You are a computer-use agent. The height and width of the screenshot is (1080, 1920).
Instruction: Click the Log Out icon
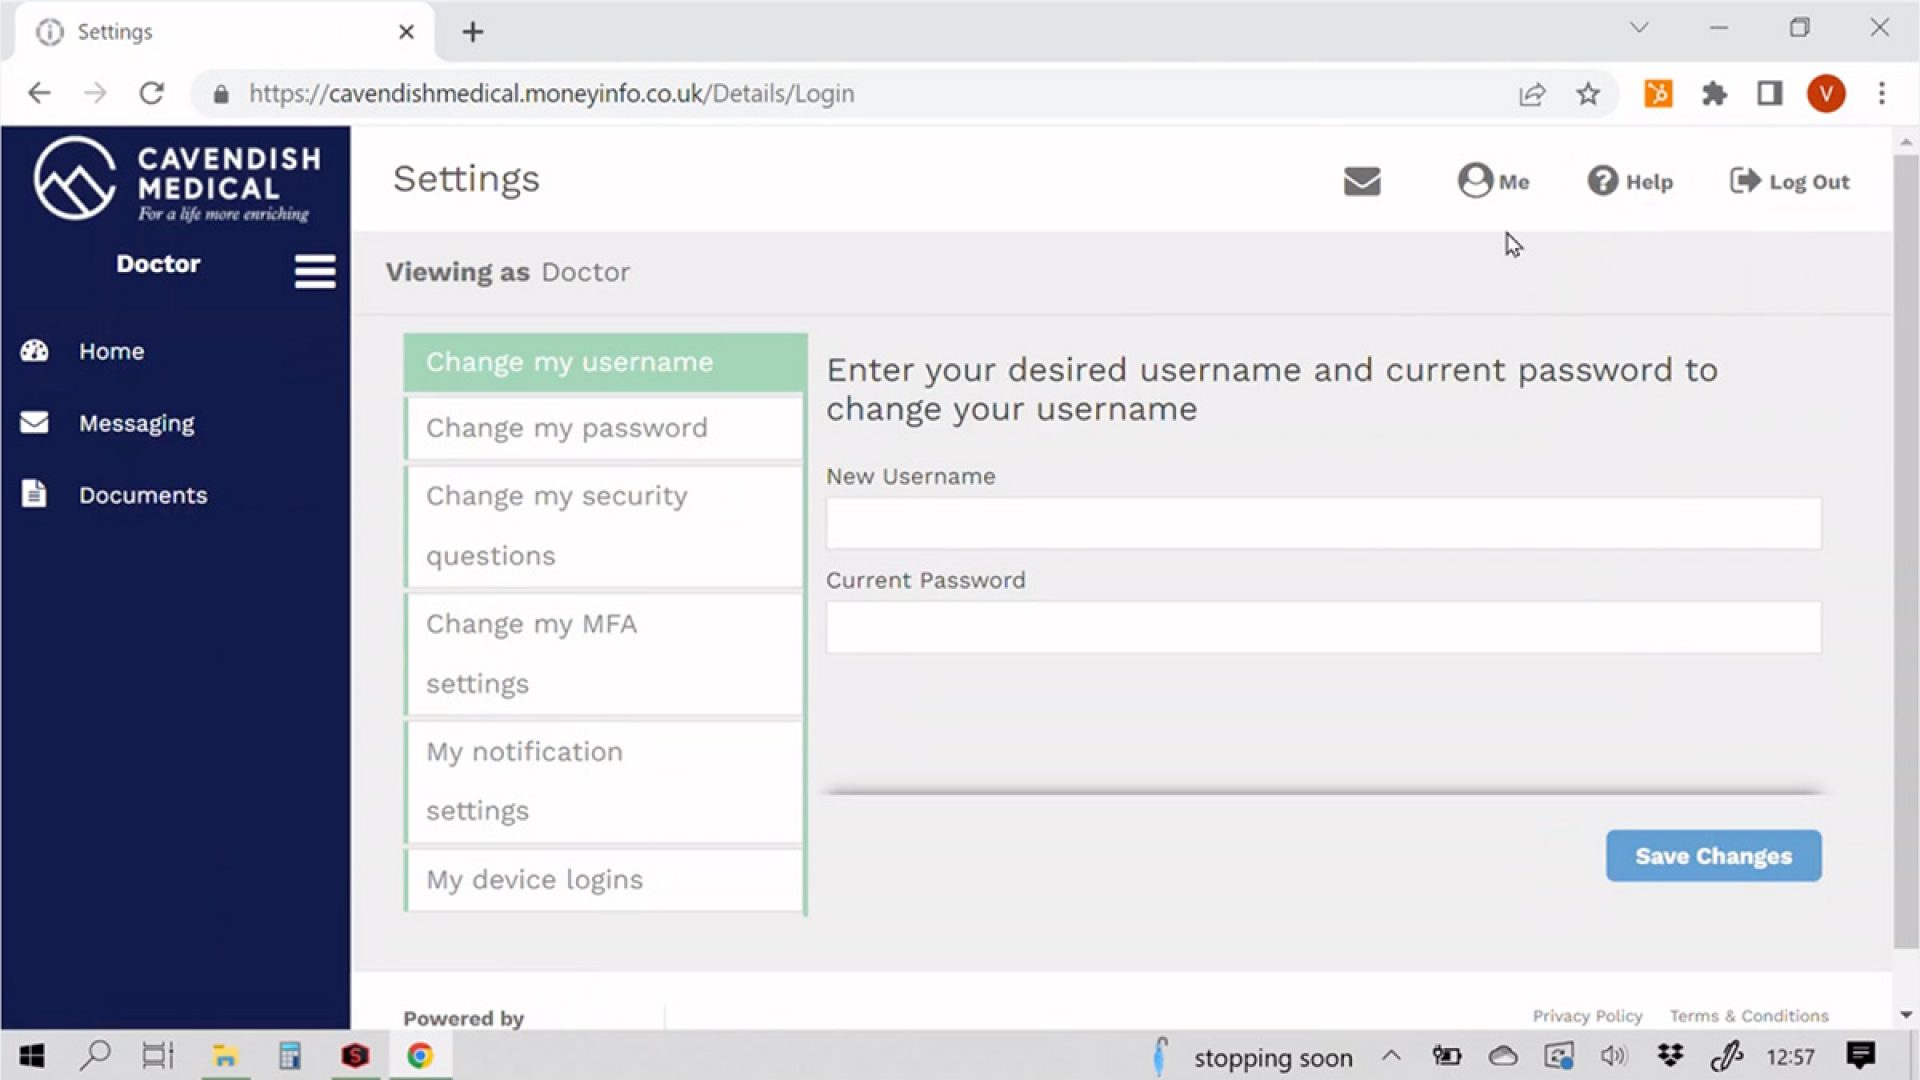1745,181
